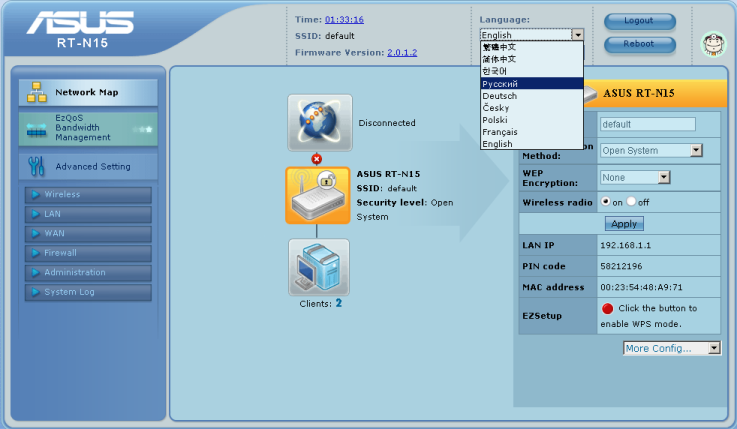The width and height of the screenshot is (737, 429).
Task: Click the Firewall arrow icon
Action: tap(35, 253)
